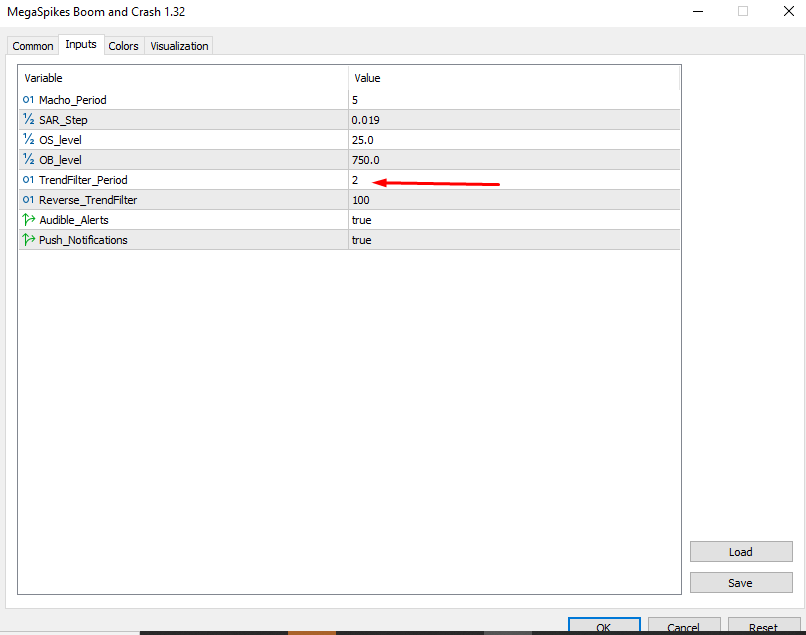
Task: Select the TrendFilter_Period variable name
Action: coord(83,180)
